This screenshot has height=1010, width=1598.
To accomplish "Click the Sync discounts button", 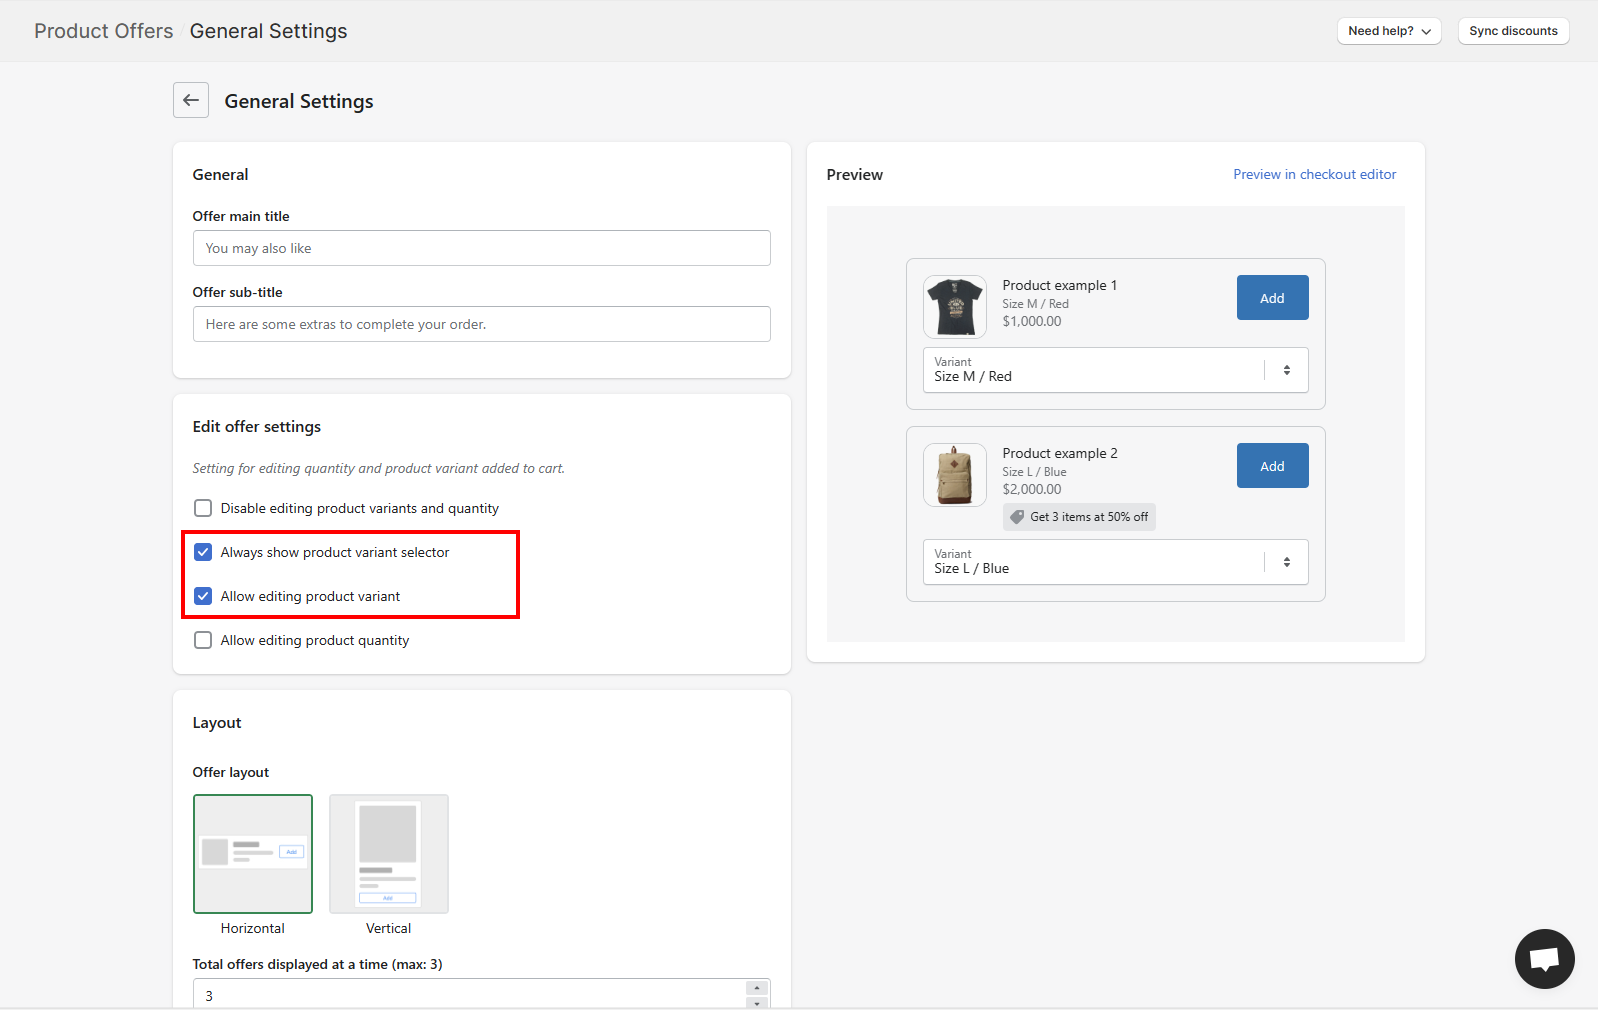I will [1513, 31].
